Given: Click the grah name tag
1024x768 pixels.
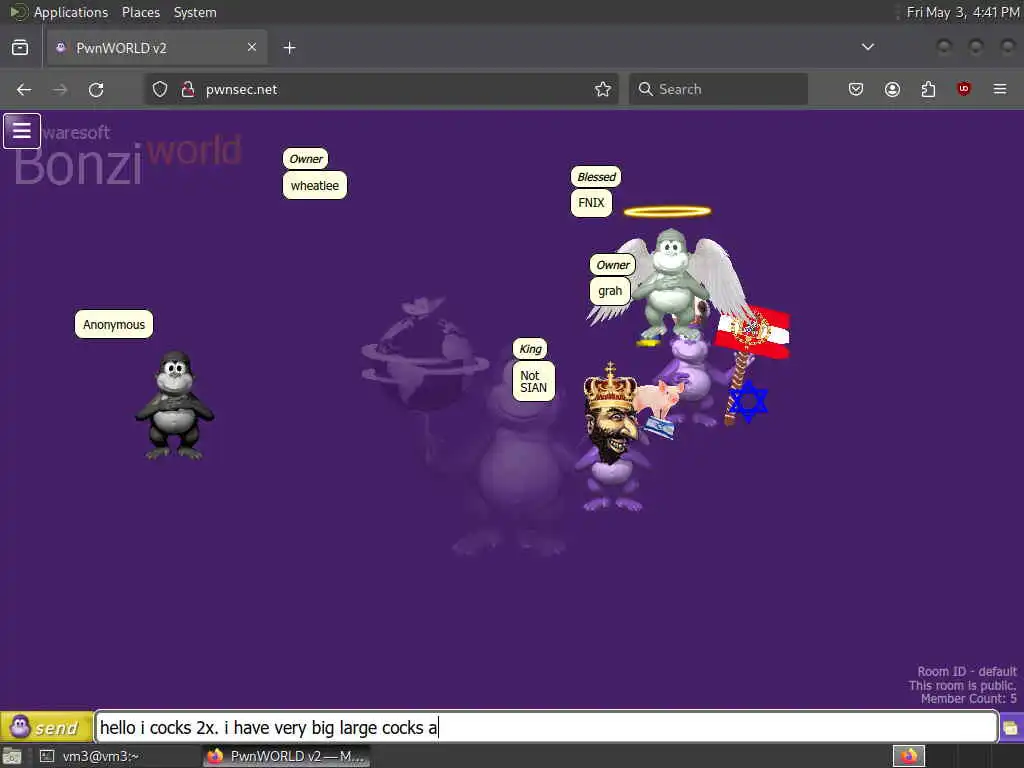Looking at the screenshot, I should point(610,291).
